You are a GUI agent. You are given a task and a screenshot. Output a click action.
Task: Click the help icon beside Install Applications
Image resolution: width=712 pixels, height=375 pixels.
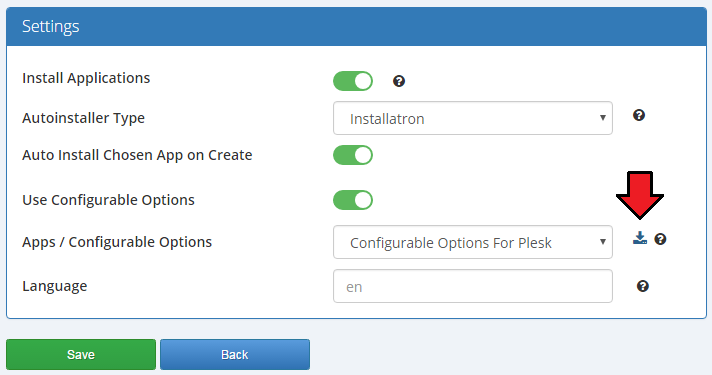(x=399, y=81)
